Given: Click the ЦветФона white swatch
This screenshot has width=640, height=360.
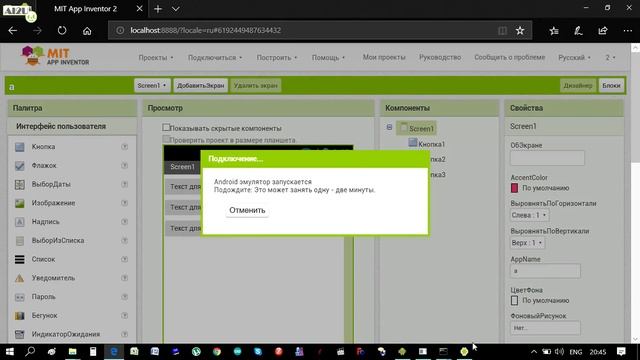Looking at the screenshot, I should pos(514,300).
